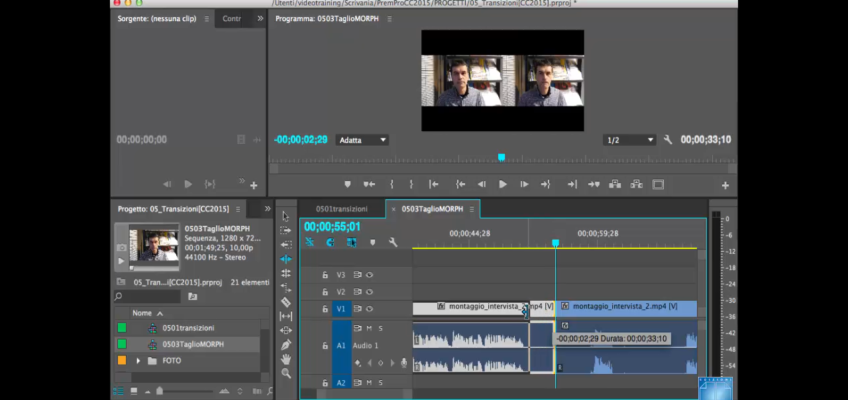Click the Lift button in Program monitor

(615, 184)
